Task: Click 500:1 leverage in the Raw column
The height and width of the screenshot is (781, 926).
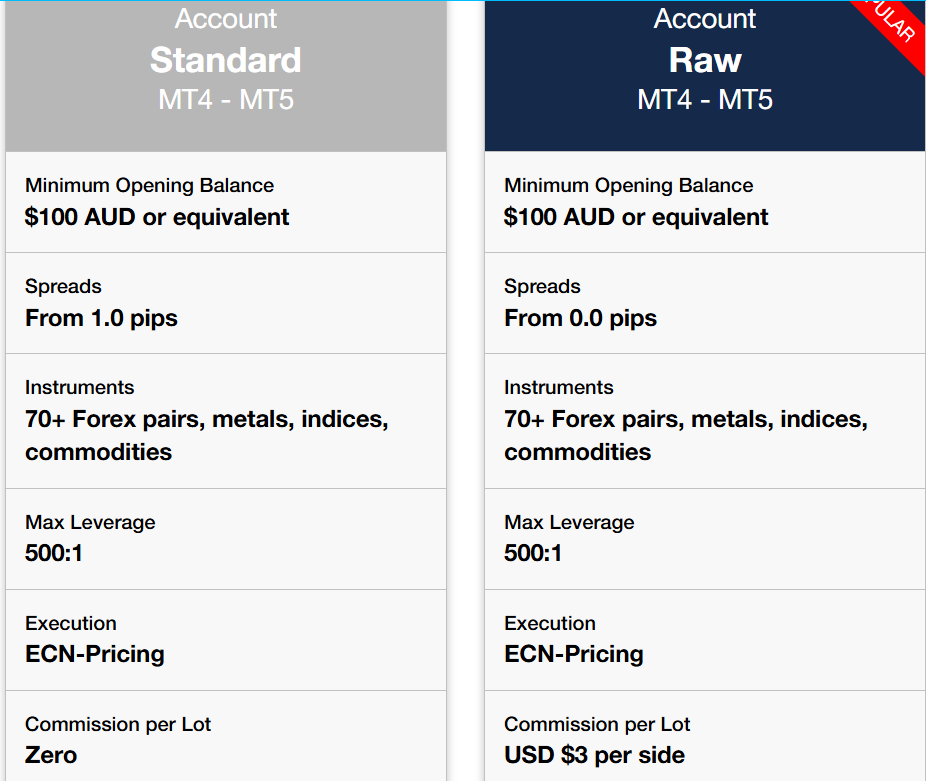Action: (533, 552)
